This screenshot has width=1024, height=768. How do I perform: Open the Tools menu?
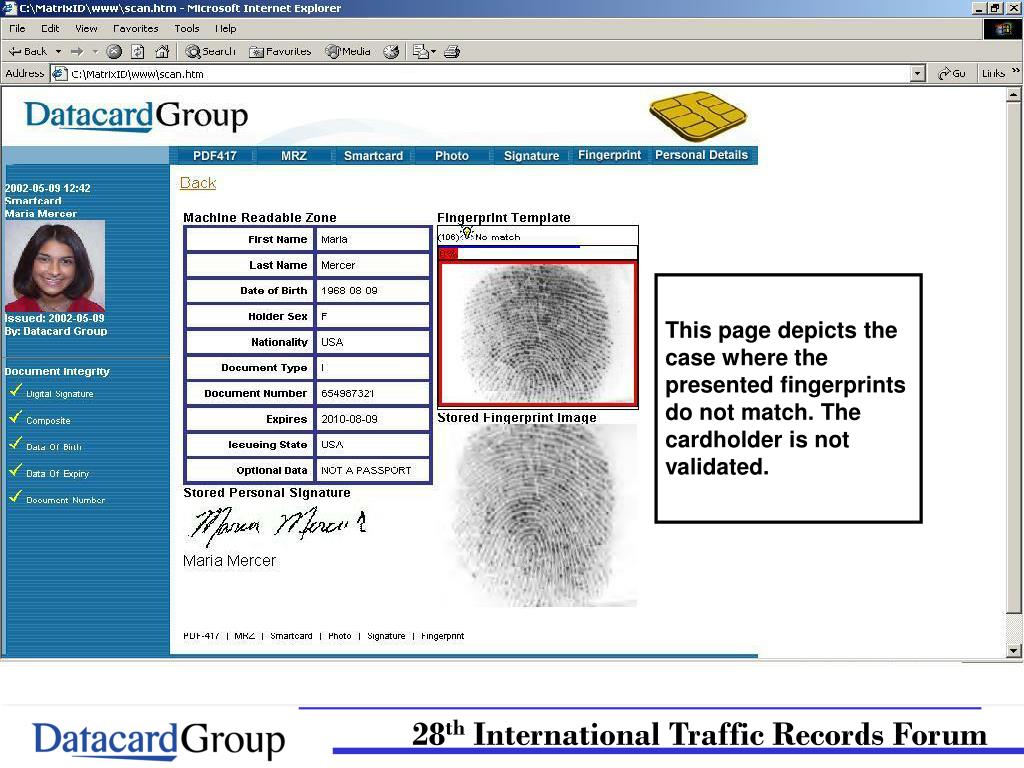(x=187, y=29)
